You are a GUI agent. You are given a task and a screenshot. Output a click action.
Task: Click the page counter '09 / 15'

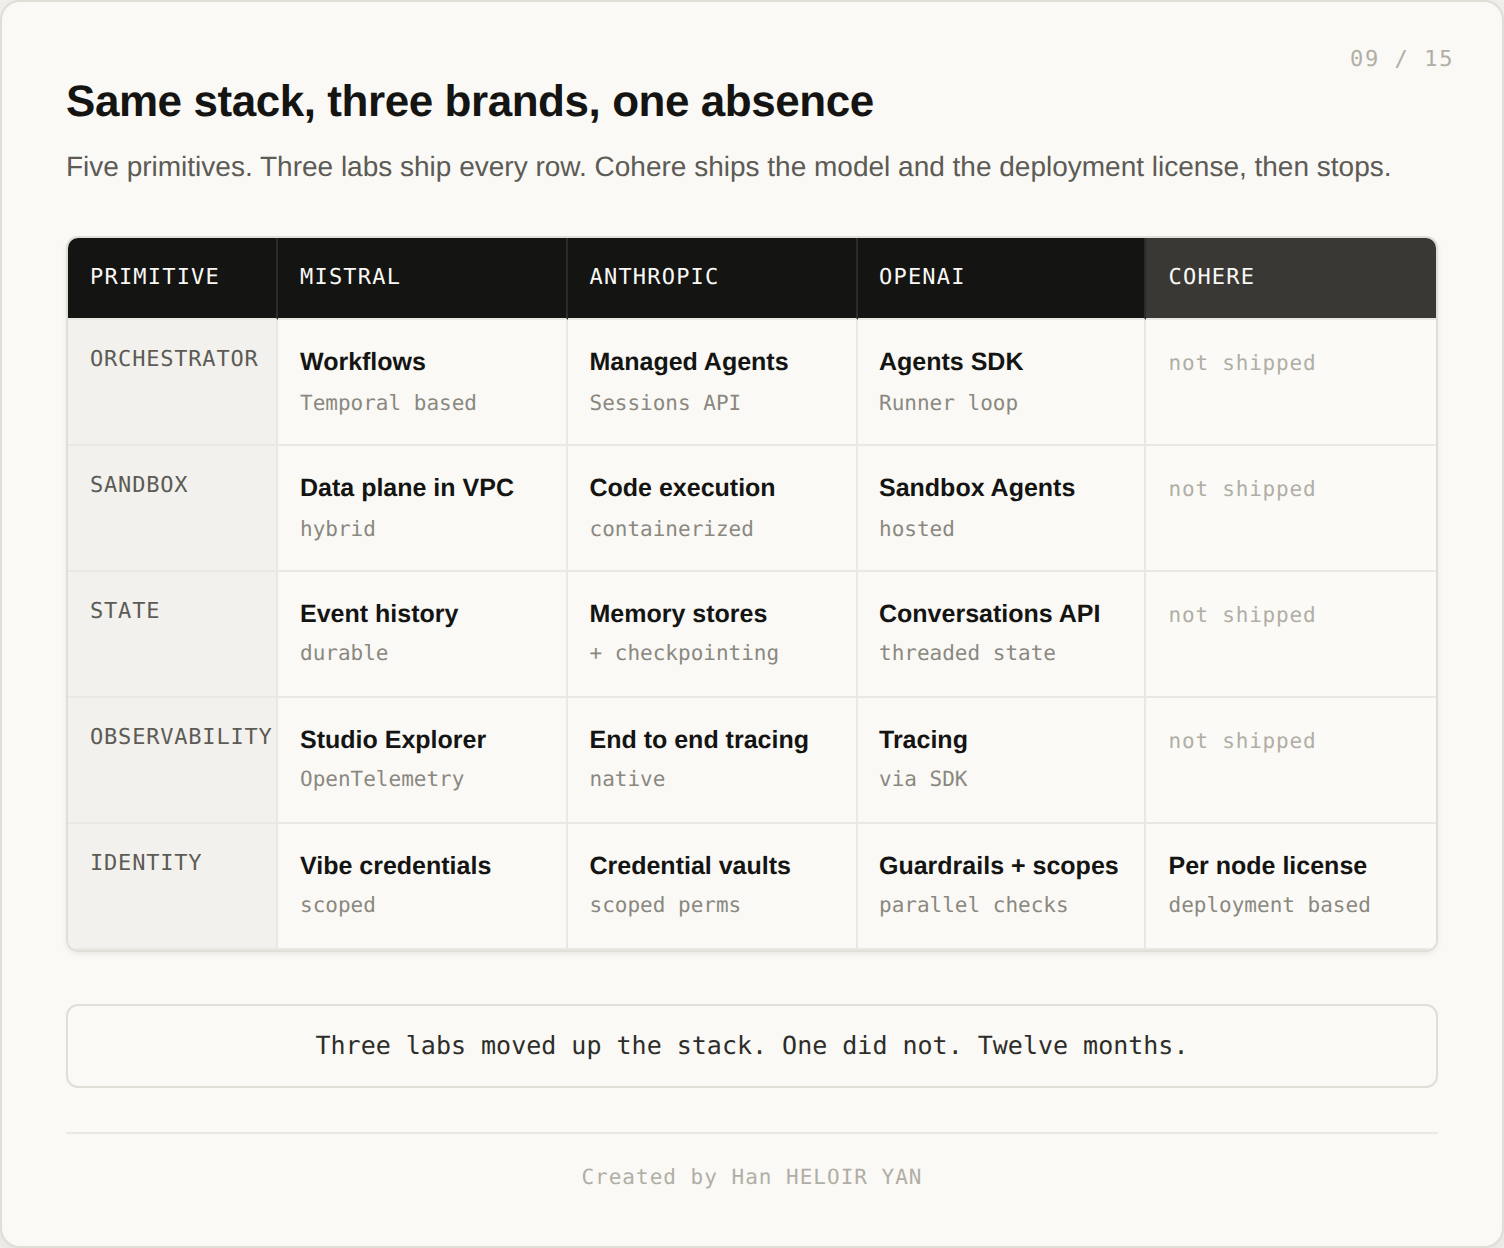[1401, 59]
